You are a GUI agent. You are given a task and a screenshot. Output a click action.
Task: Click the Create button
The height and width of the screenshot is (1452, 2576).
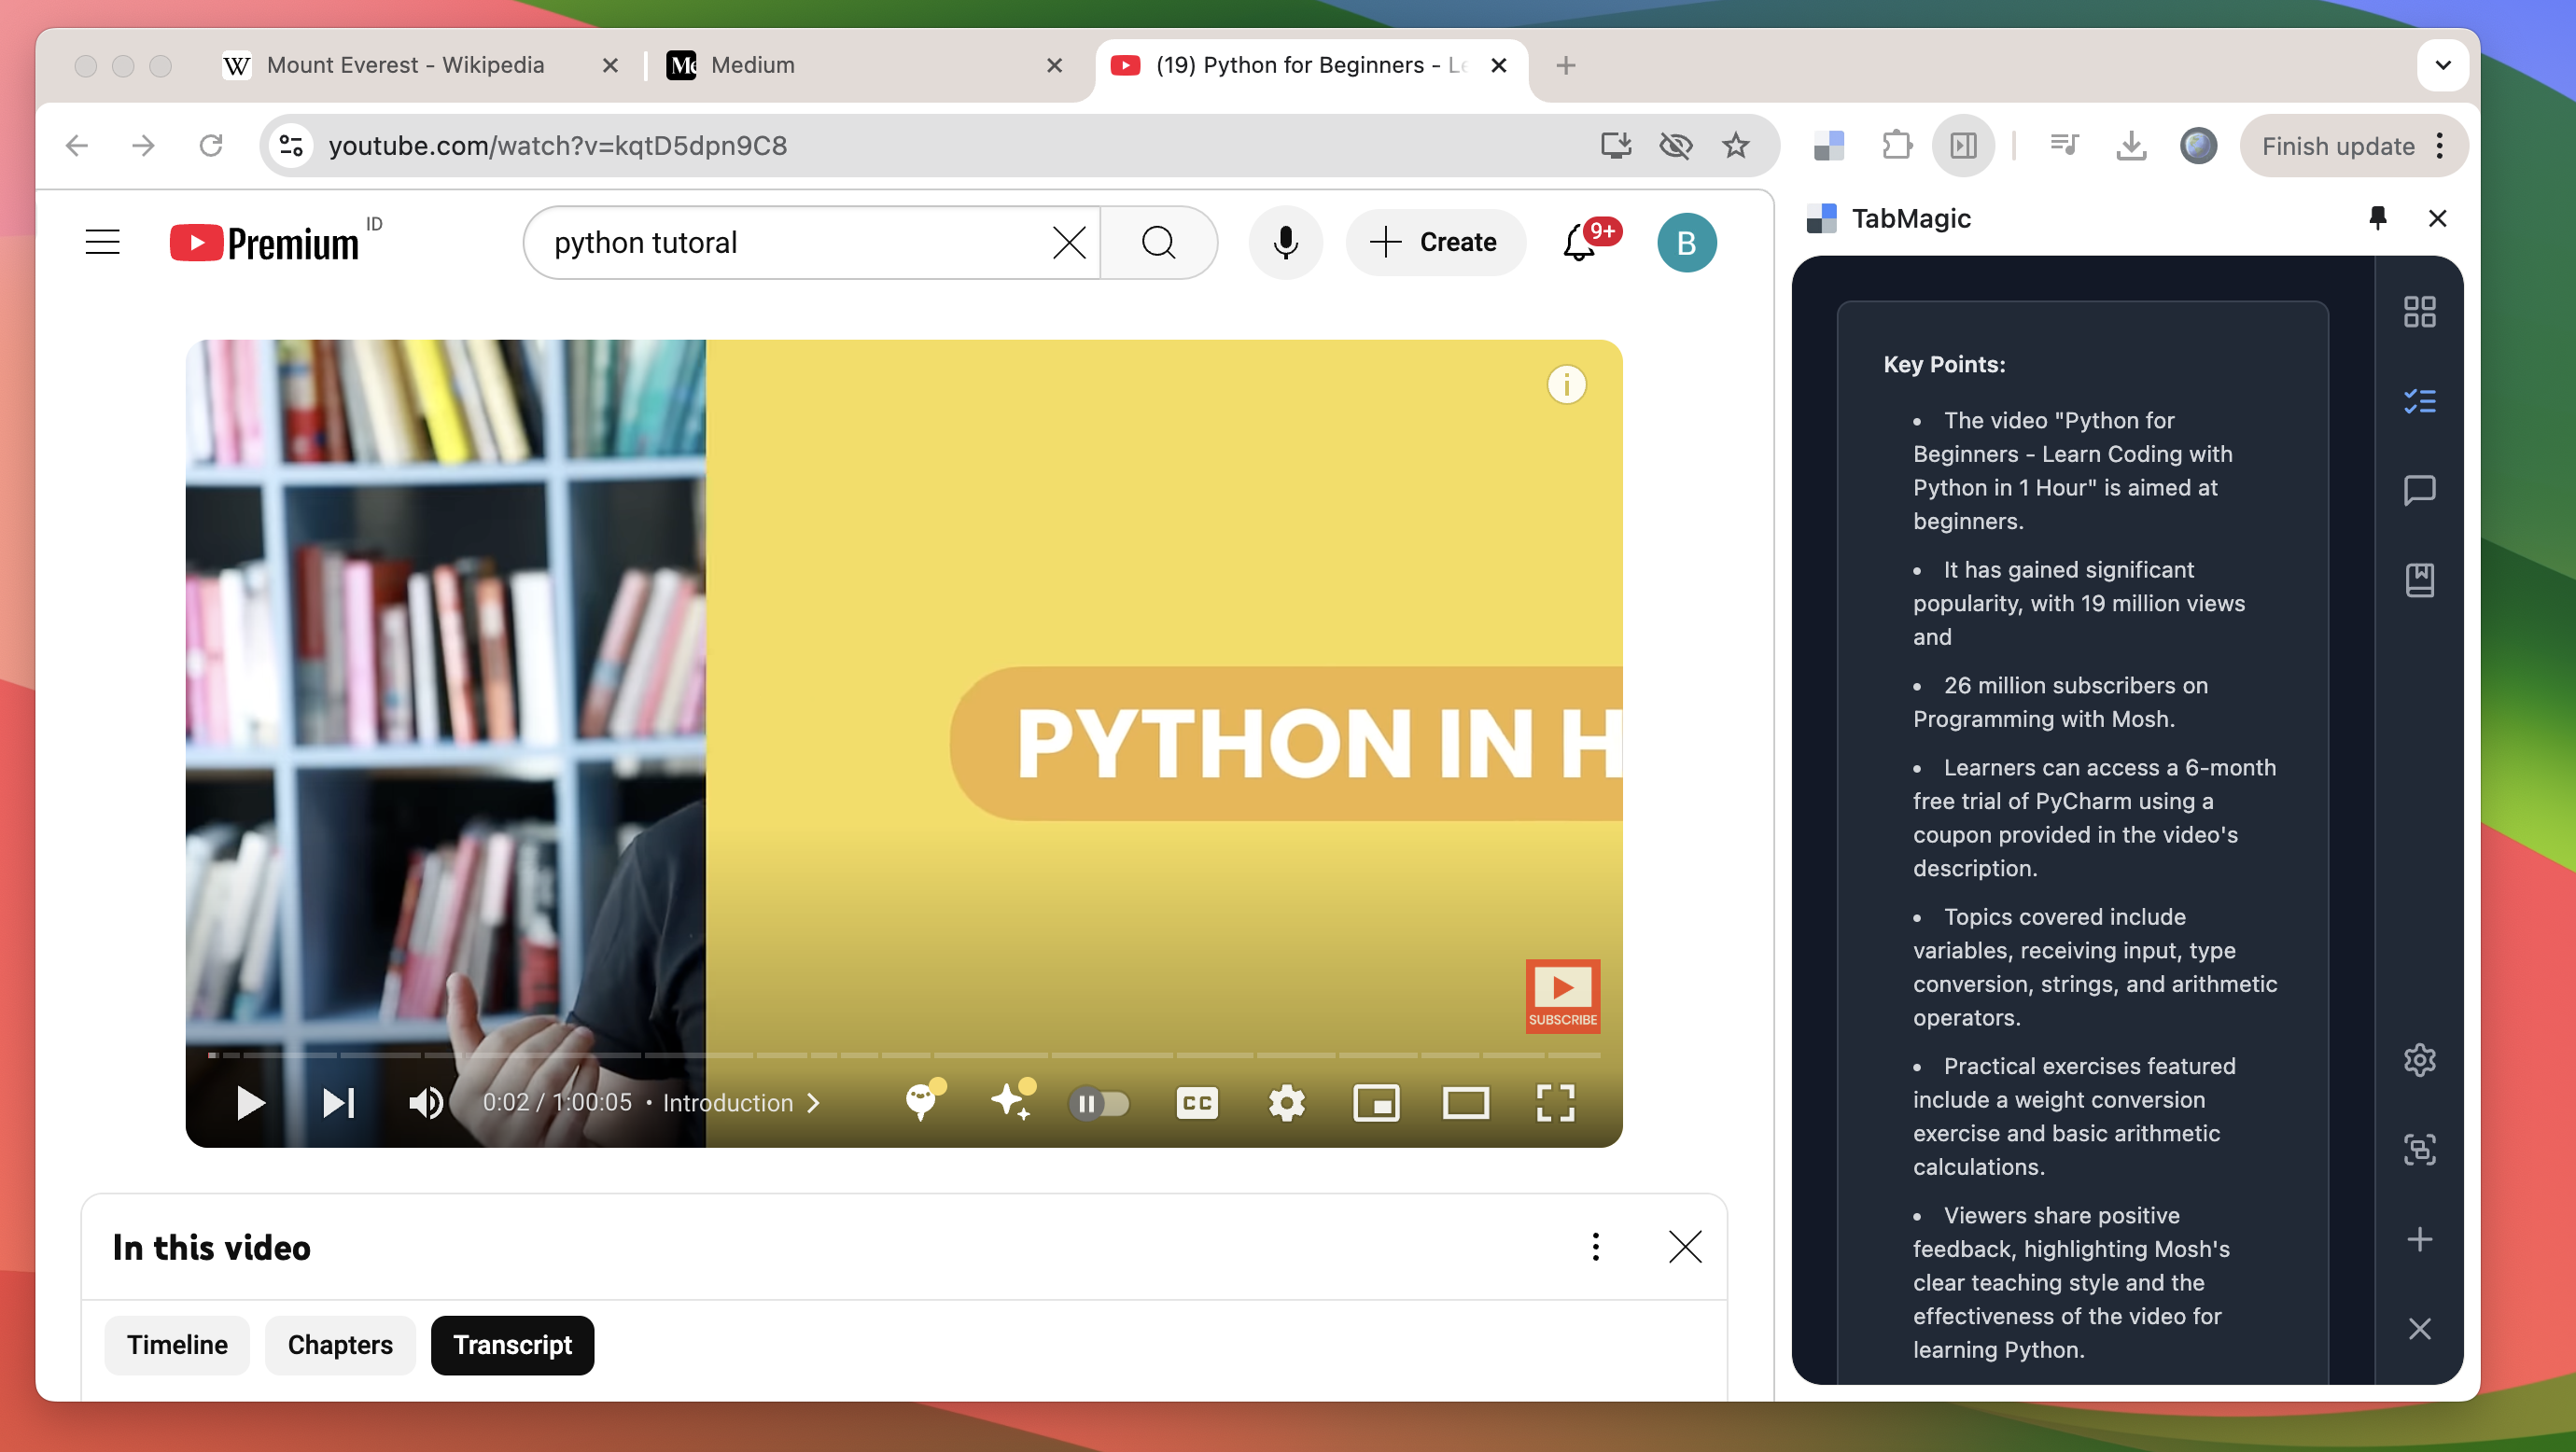(1435, 242)
